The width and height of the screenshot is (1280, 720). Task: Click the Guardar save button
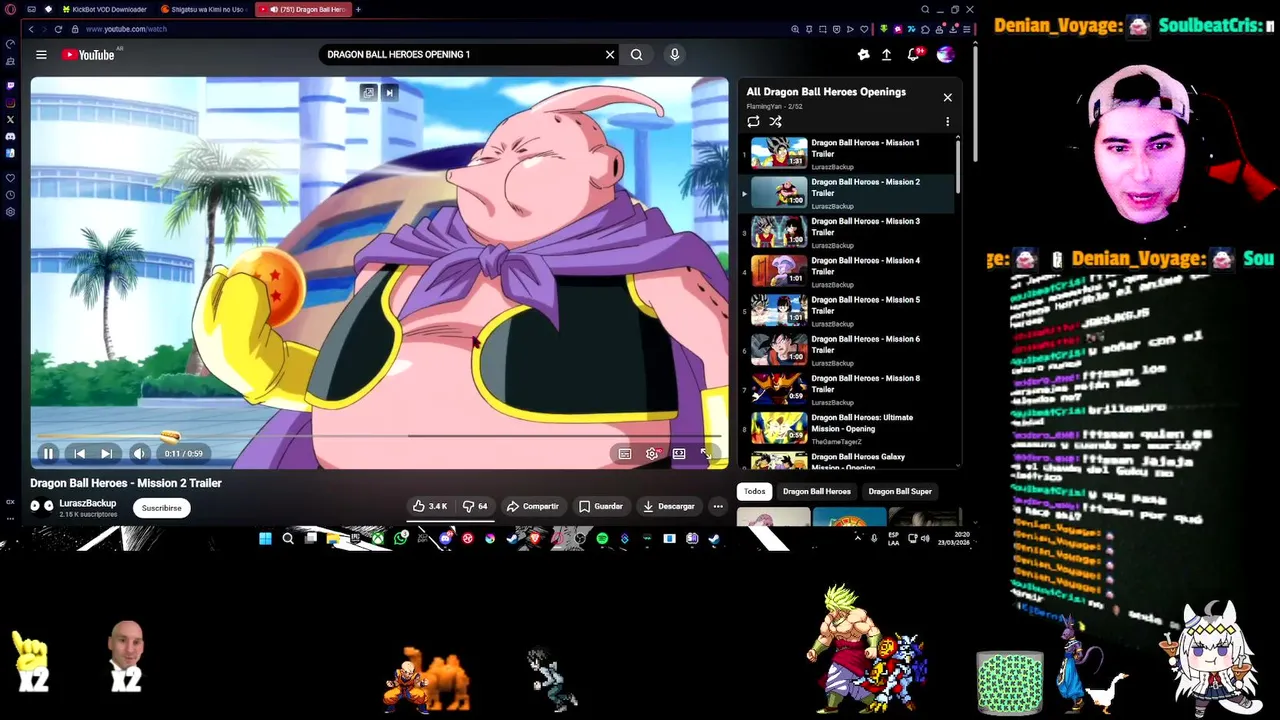[x=601, y=507]
